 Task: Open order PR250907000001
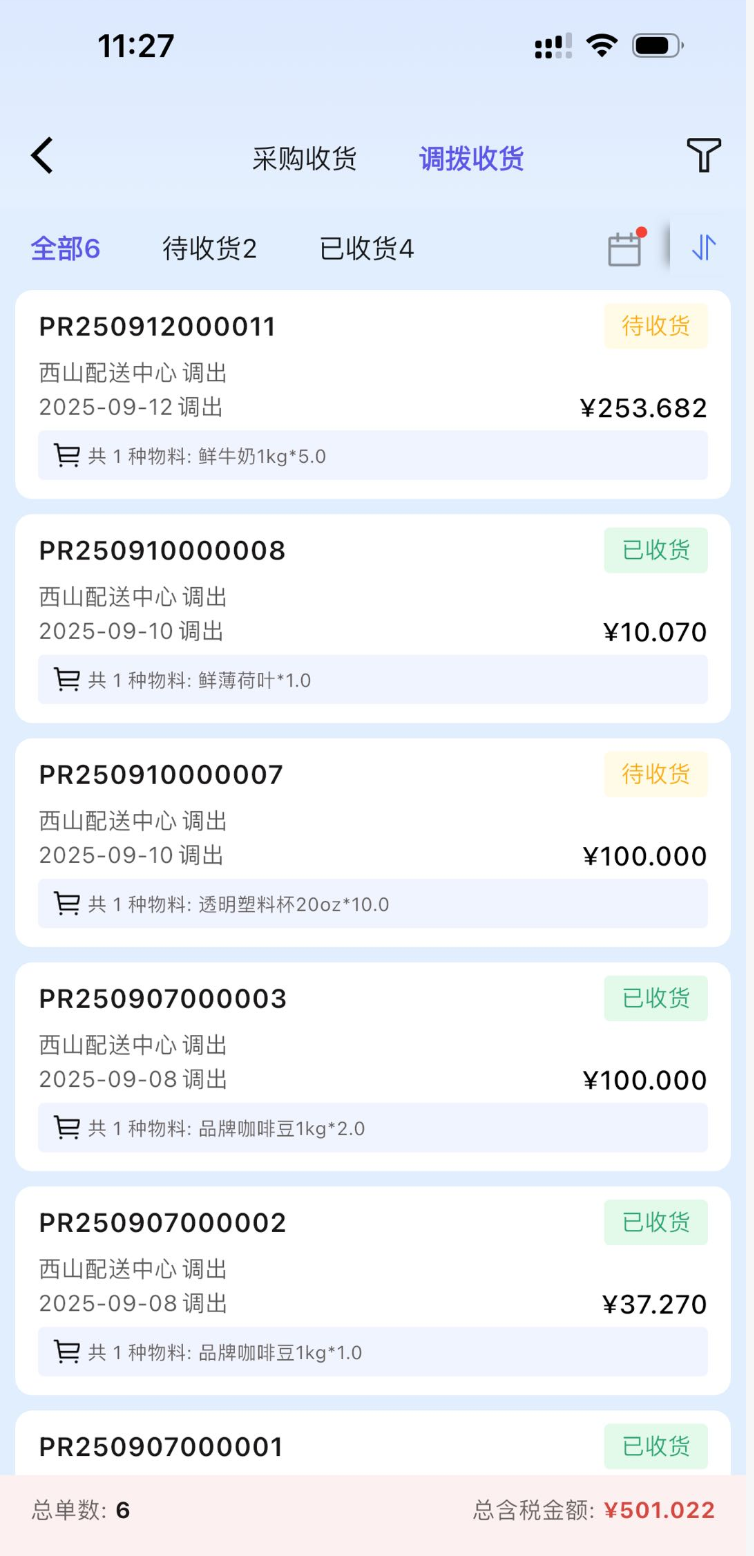(161, 1446)
